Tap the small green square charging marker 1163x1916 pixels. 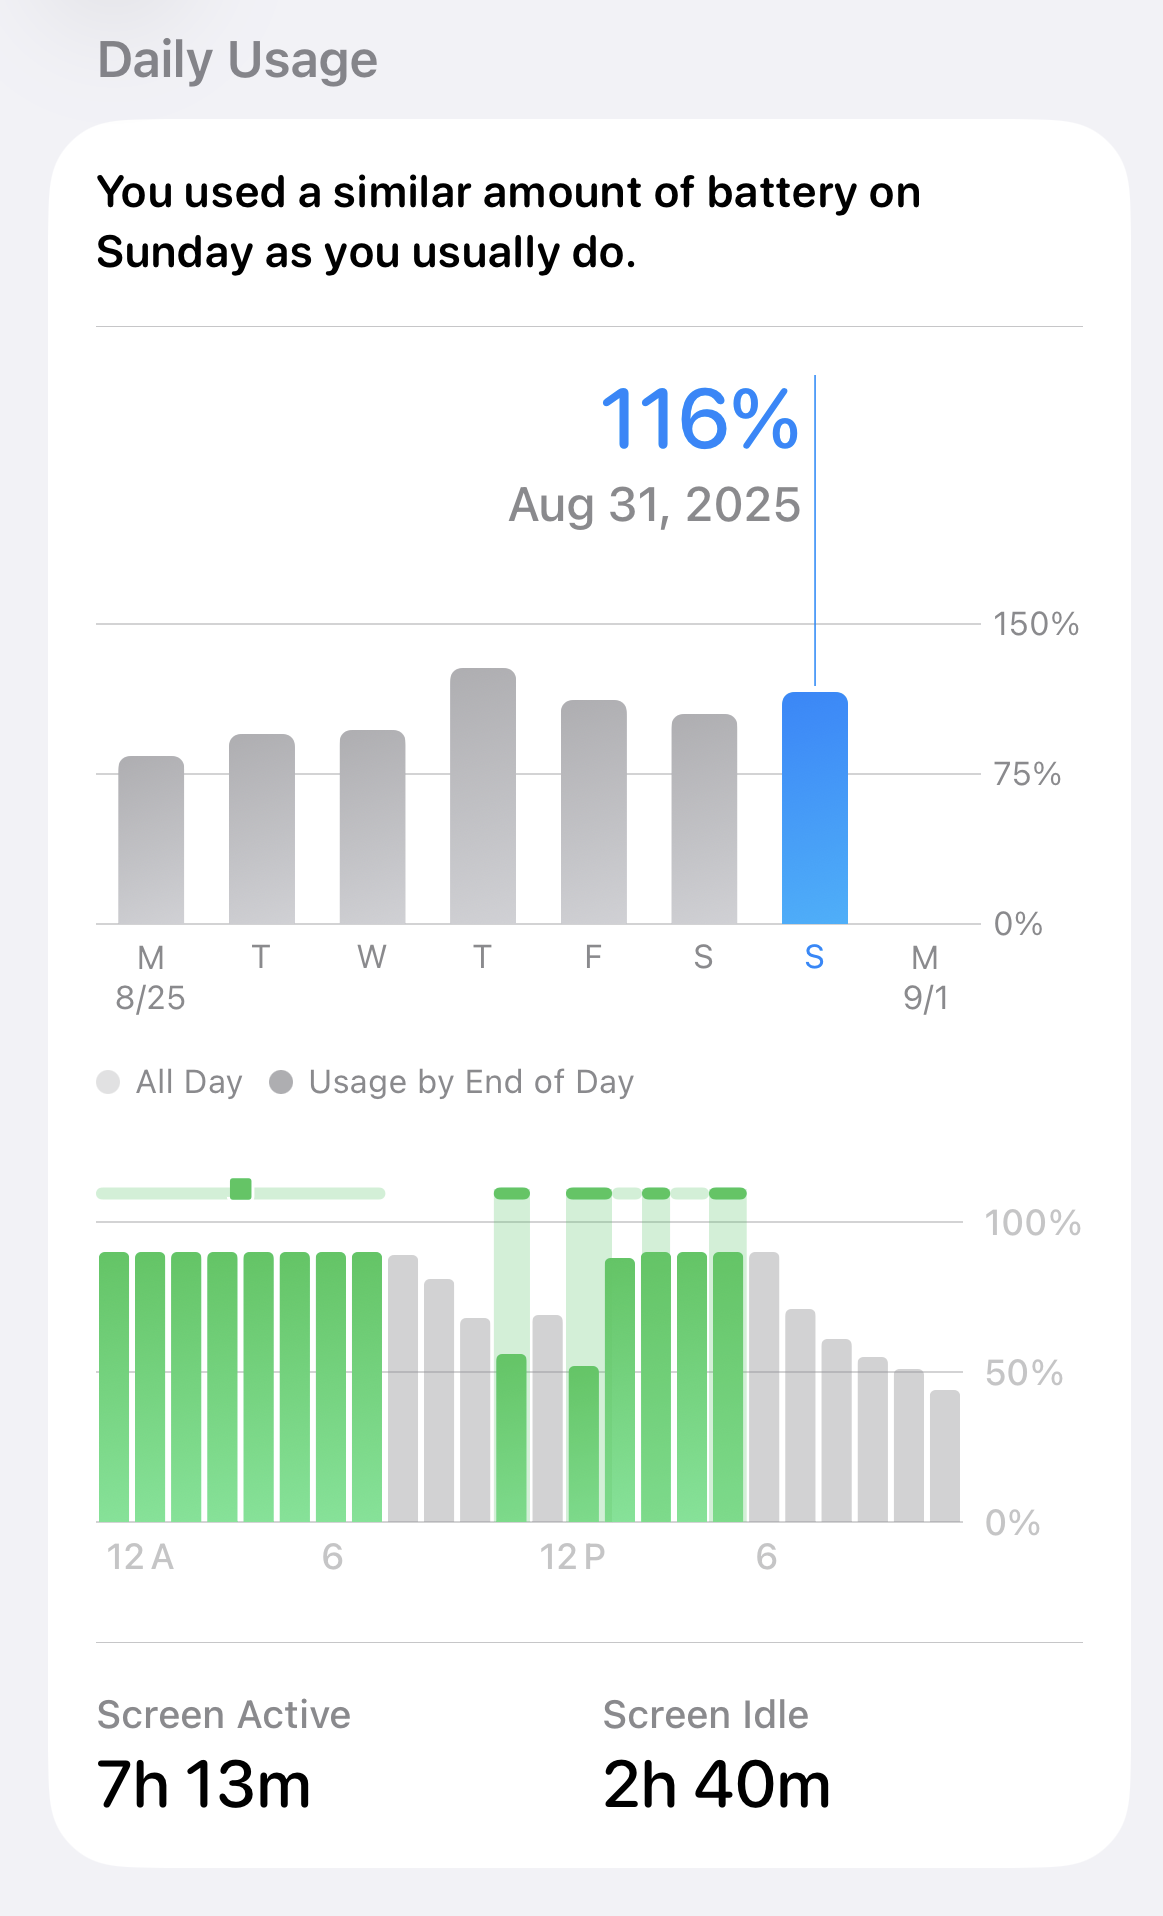pos(241,1189)
